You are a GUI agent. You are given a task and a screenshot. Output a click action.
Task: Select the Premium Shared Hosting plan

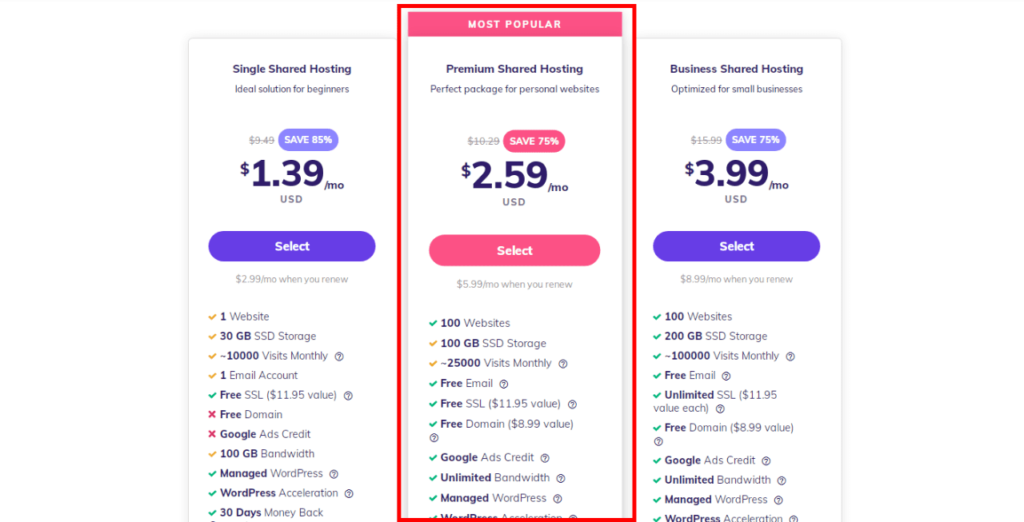point(515,250)
